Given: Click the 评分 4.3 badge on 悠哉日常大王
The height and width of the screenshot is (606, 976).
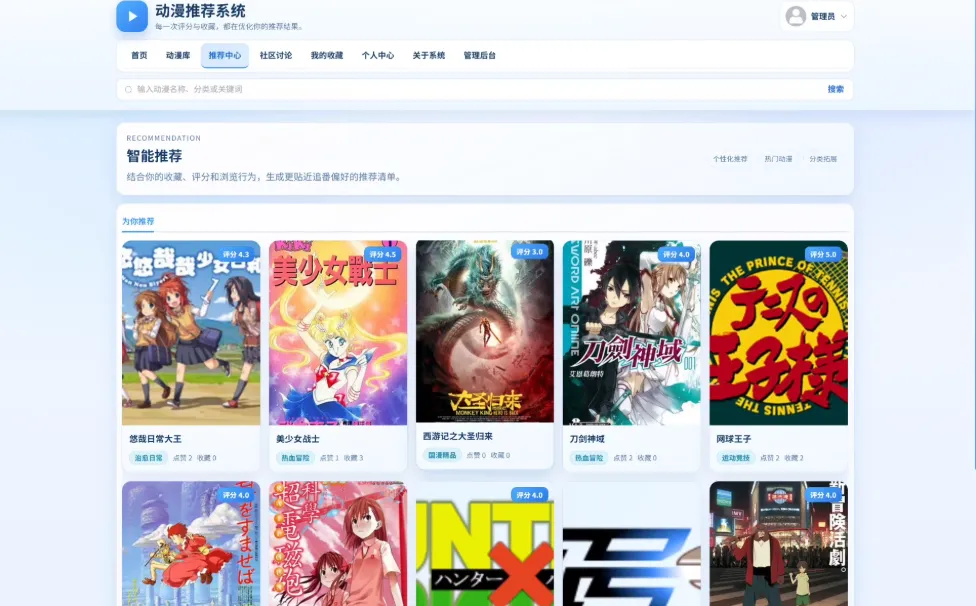Looking at the screenshot, I should (236, 254).
